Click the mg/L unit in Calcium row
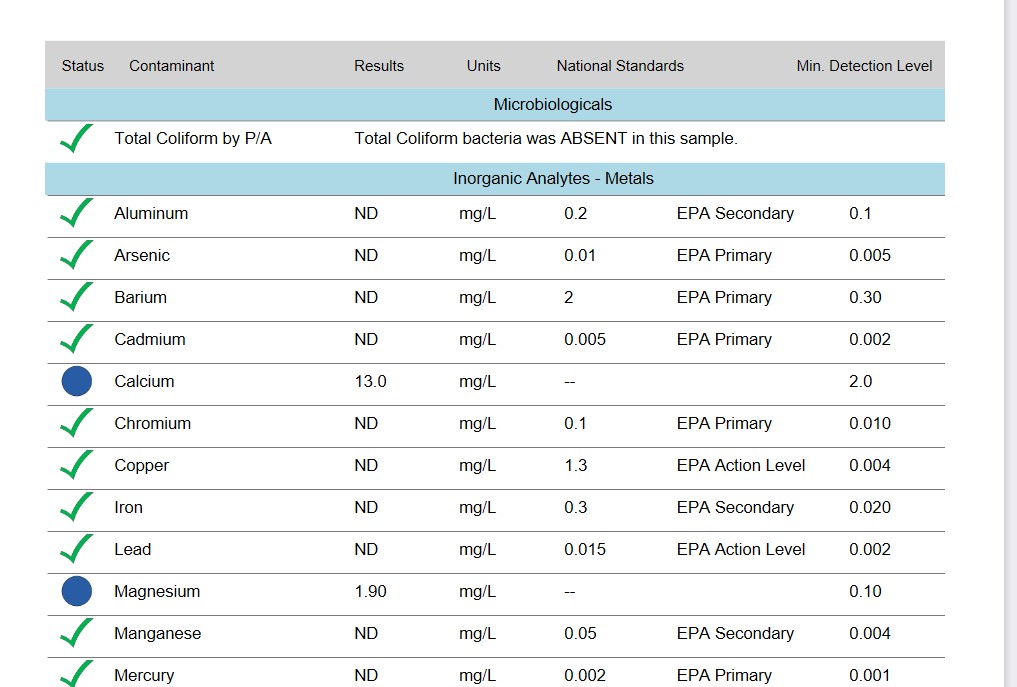Image resolution: width=1017 pixels, height=687 pixels. click(477, 381)
